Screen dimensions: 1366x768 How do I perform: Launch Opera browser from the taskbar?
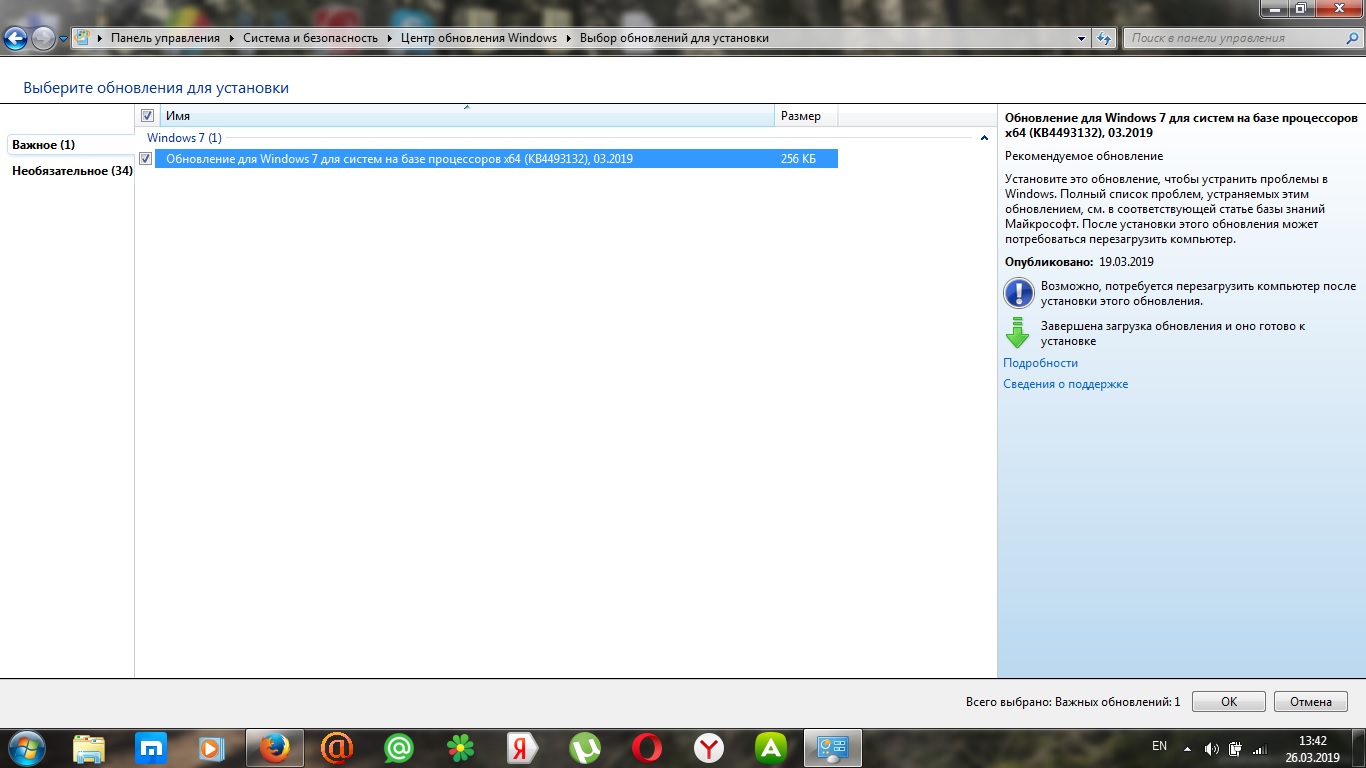[647, 748]
